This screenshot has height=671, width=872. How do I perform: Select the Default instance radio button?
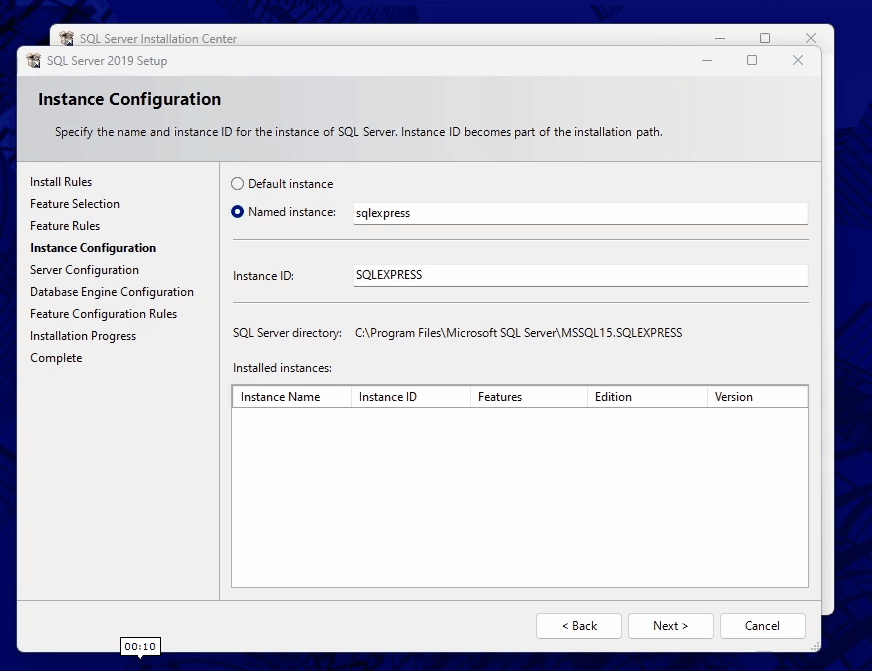[237, 184]
